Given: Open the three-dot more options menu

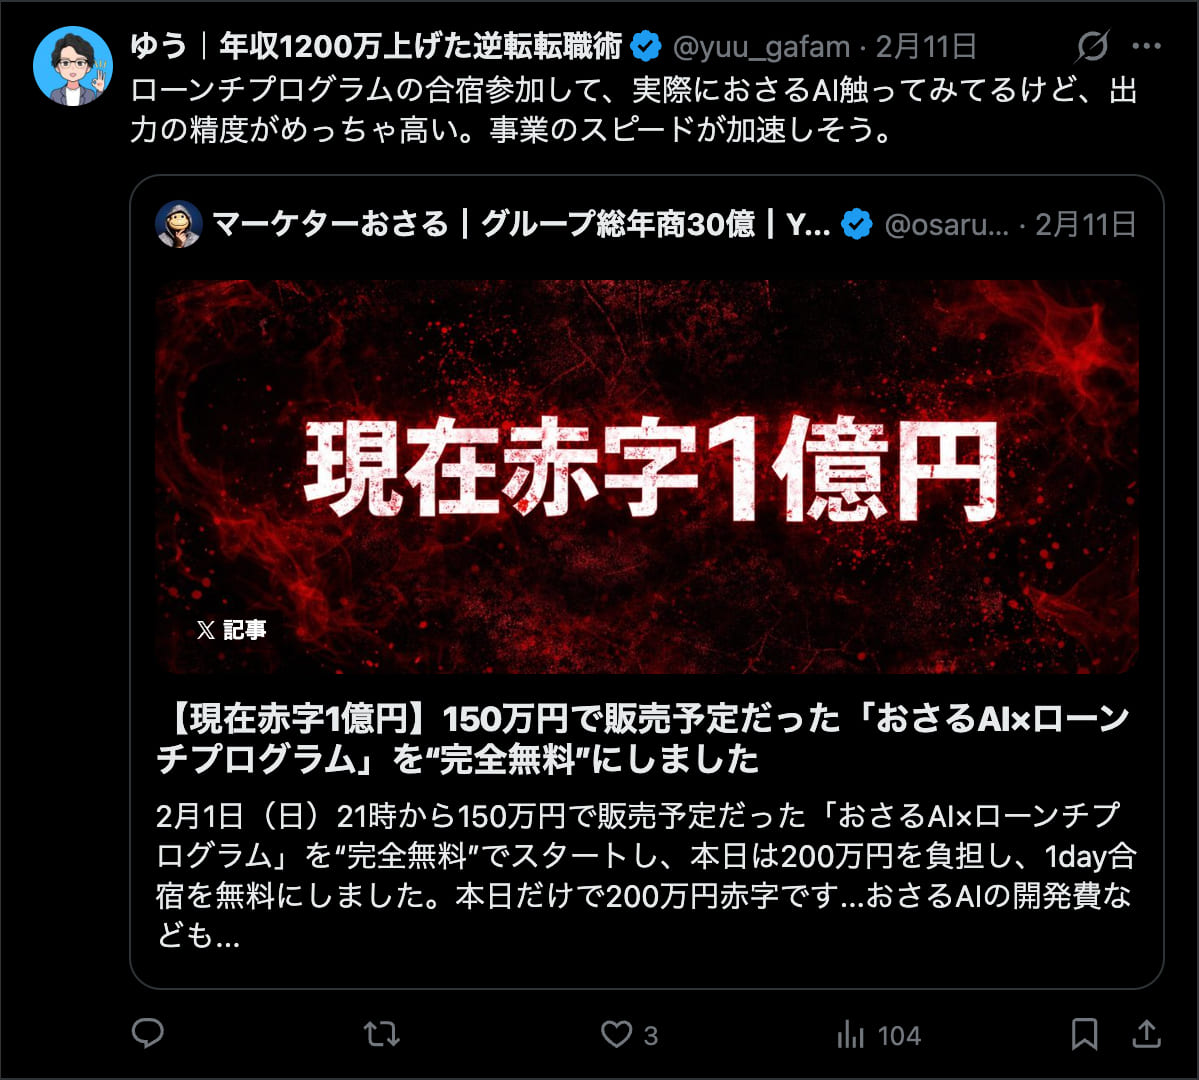Looking at the screenshot, I should pyautogui.click(x=1146, y=46).
